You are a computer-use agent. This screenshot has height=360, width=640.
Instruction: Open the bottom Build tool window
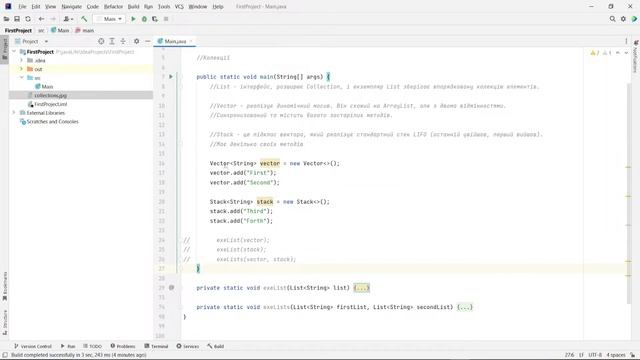tap(216, 346)
